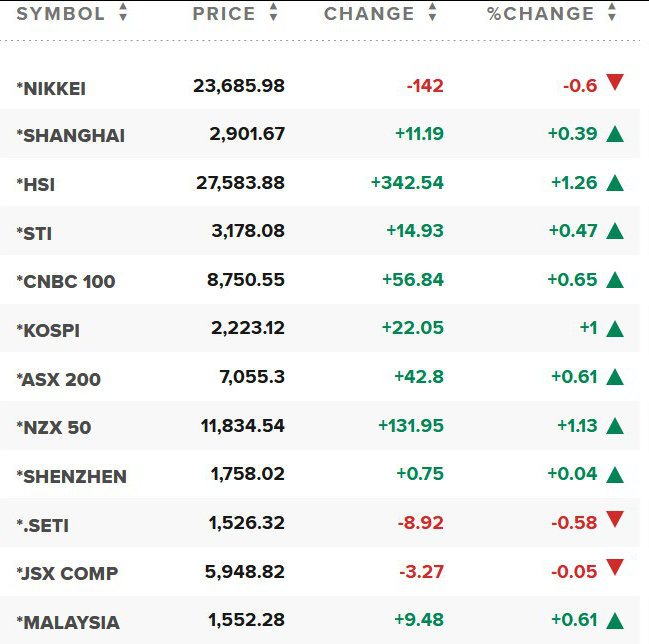Click NZX 50 price 11,834.54

tap(243, 425)
